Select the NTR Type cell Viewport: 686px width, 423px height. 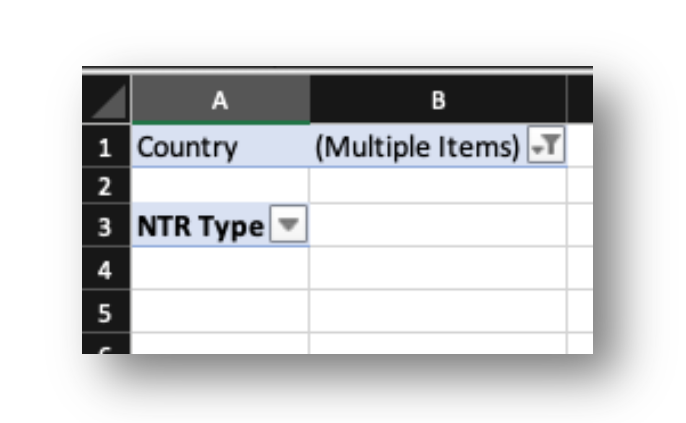pyautogui.click(x=220, y=225)
